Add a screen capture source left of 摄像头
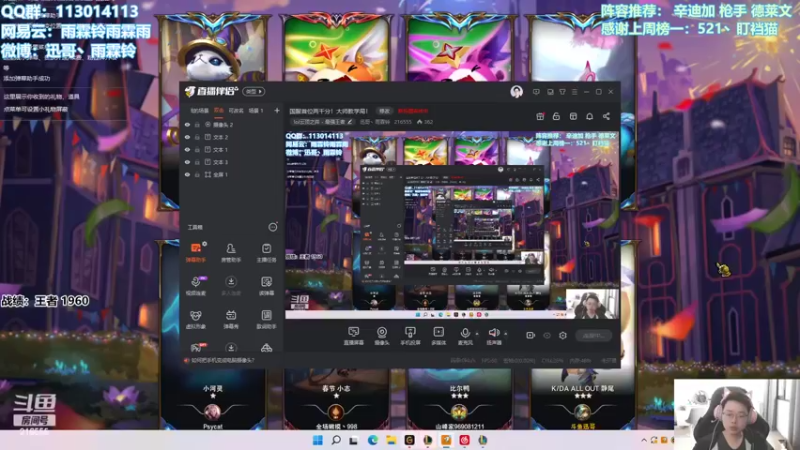This screenshot has height=450, width=800. tap(353, 336)
